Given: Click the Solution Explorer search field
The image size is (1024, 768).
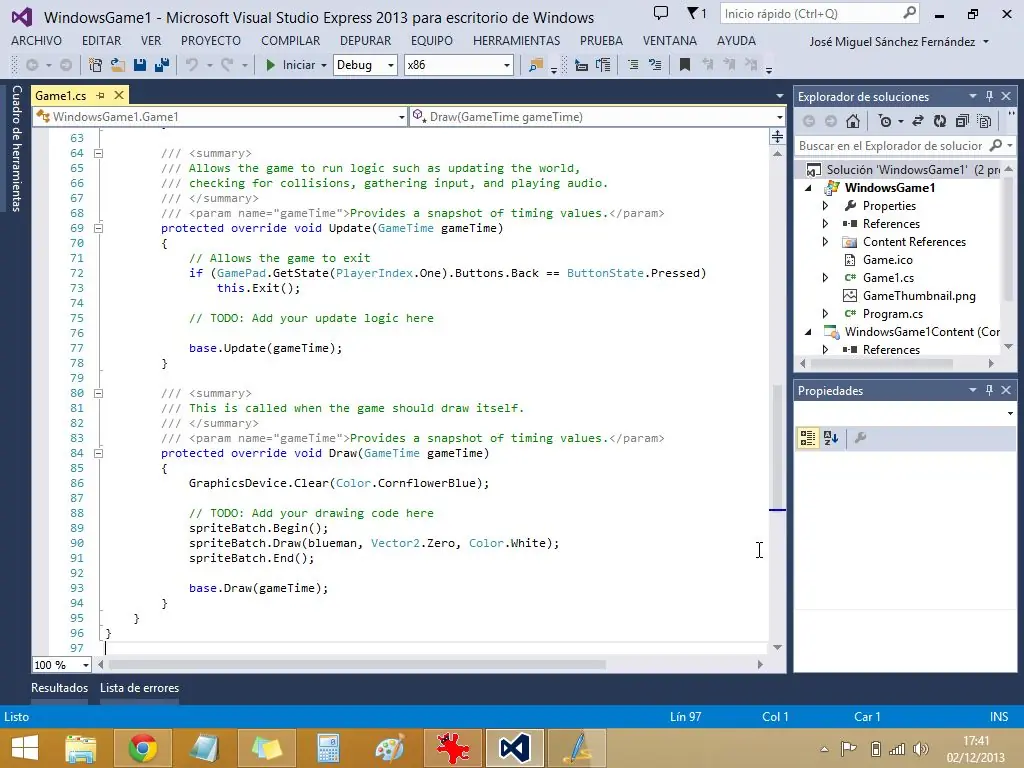Looking at the screenshot, I should pos(890,146).
